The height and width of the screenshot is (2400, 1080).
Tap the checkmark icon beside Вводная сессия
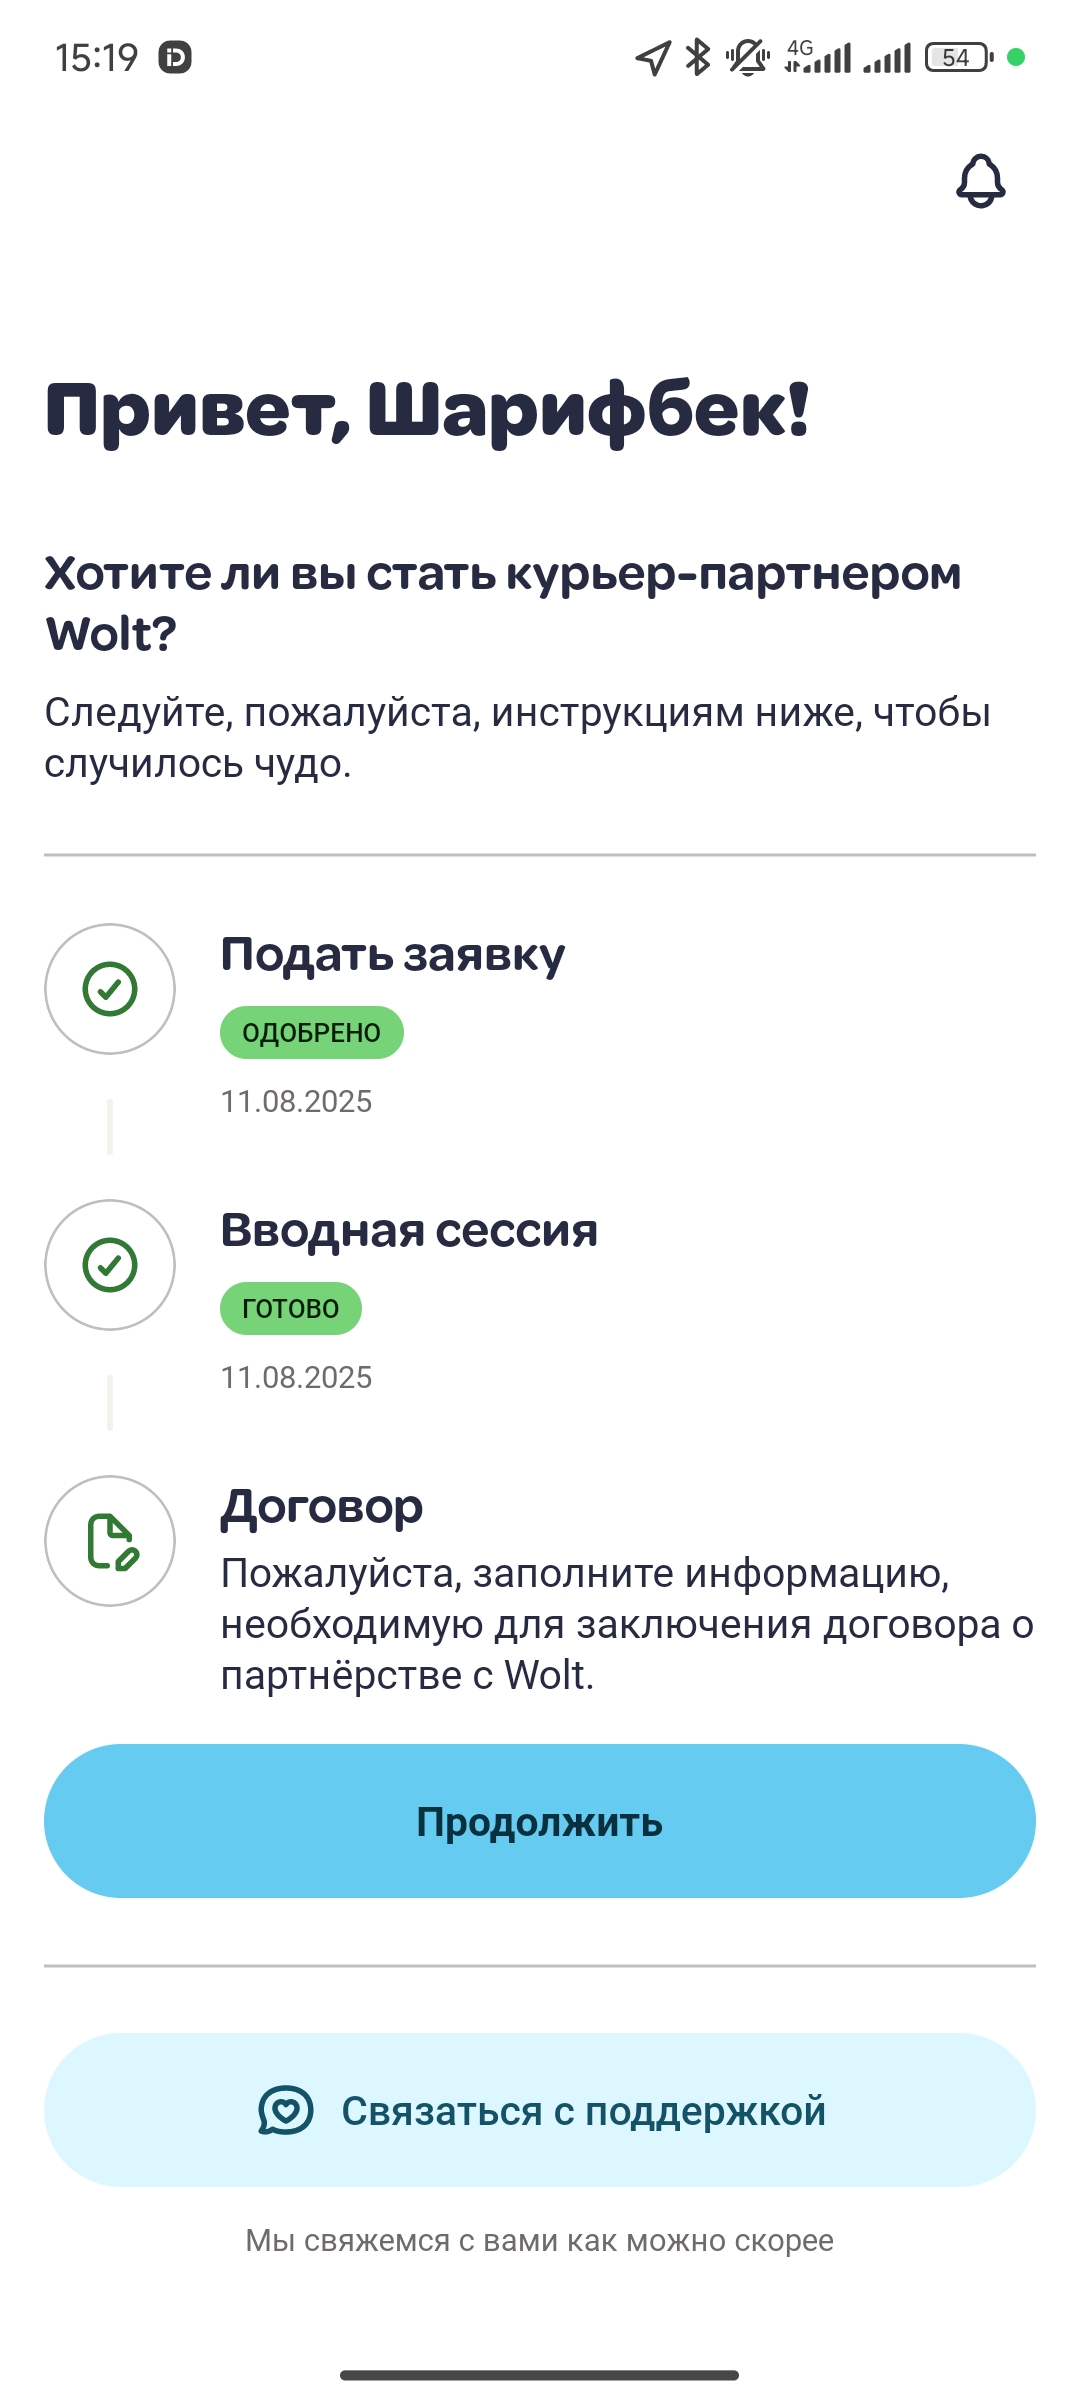tap(110, 1265)
